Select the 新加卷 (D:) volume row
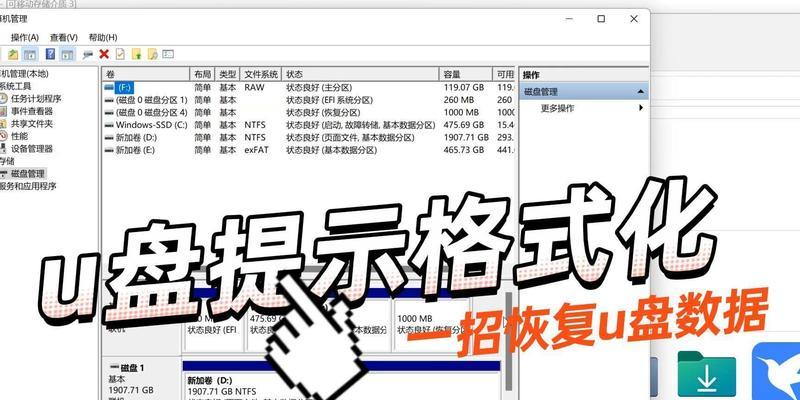 pyautogui.click(x=309, y=138)
